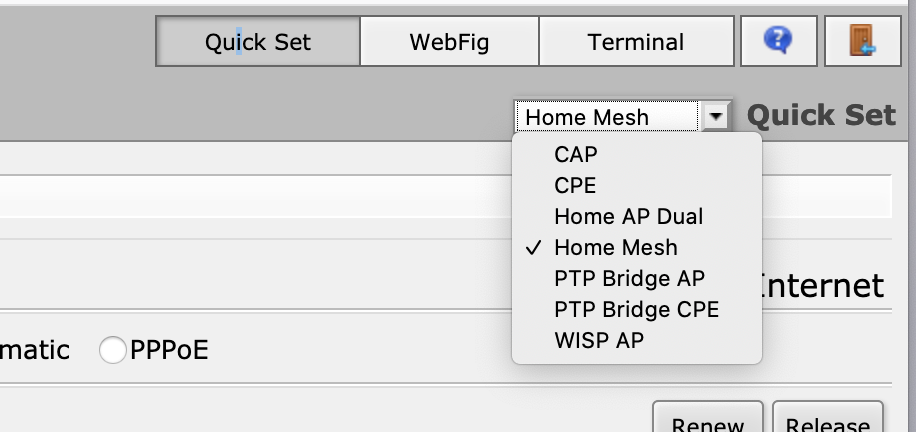Click the logout door icon
Viewport: 916px width, 432px height.
[861, 41]
